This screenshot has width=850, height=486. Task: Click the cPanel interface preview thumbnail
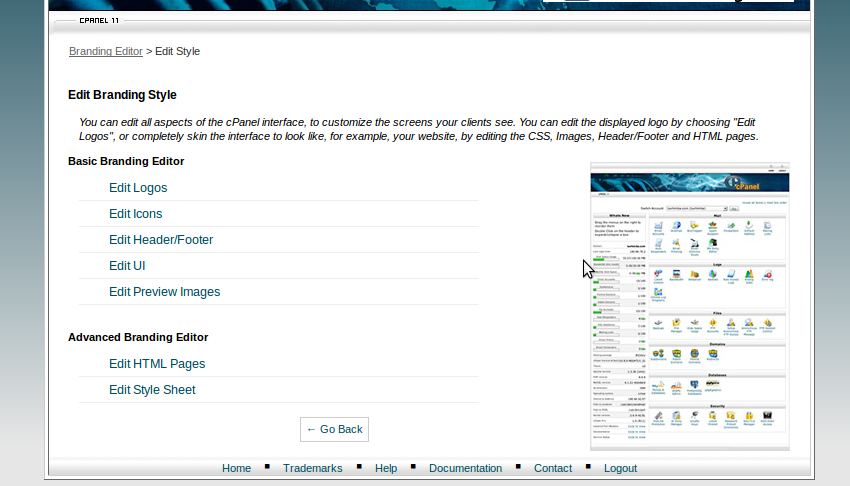pos(689,306)
